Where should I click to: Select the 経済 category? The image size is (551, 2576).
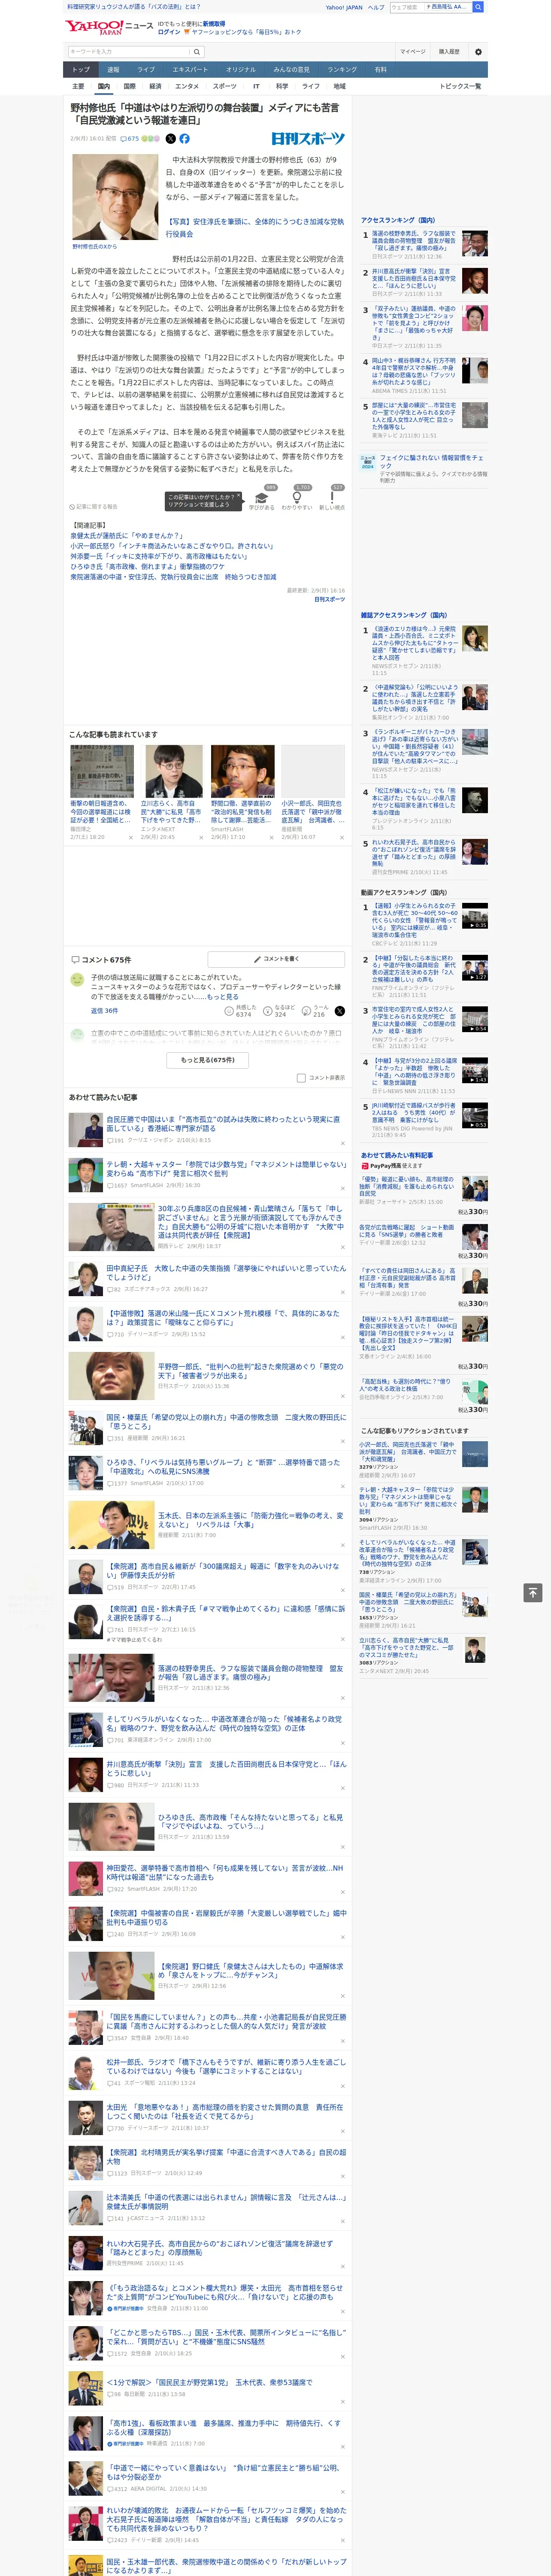(x=155, y=86)
